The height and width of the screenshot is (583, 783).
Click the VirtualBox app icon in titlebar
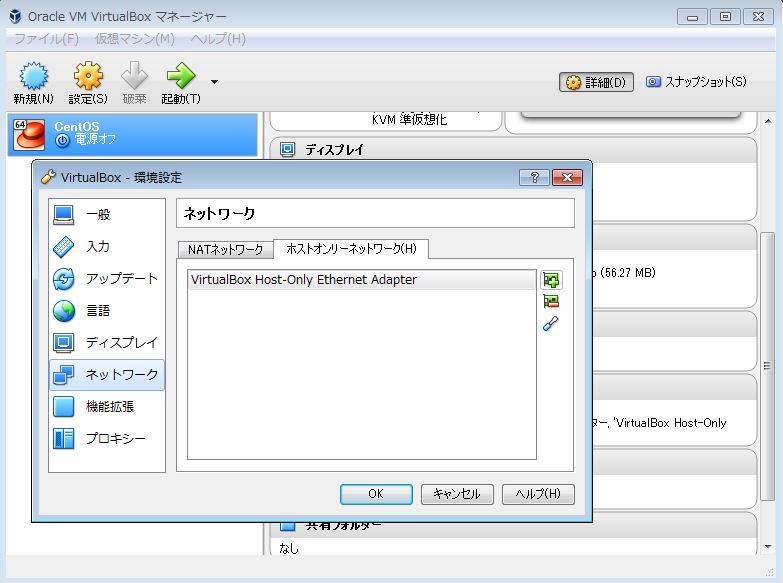click(15, 16)
